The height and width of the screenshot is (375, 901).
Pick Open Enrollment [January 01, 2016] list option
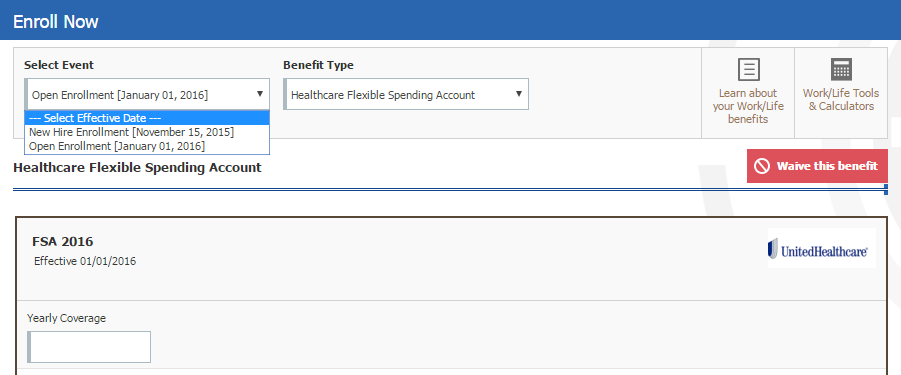pyautogui.click(x=147, y=146)
